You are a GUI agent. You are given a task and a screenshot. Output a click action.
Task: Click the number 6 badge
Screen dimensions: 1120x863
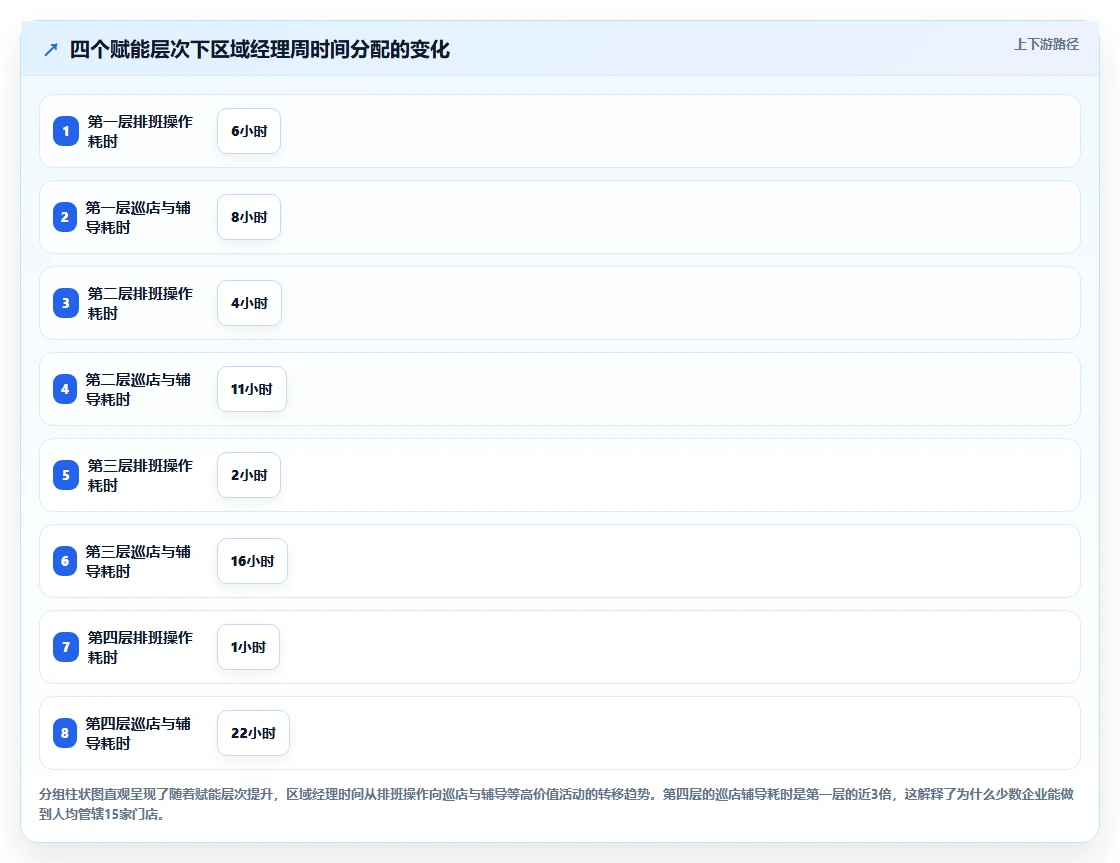click(x=64, y=561)
